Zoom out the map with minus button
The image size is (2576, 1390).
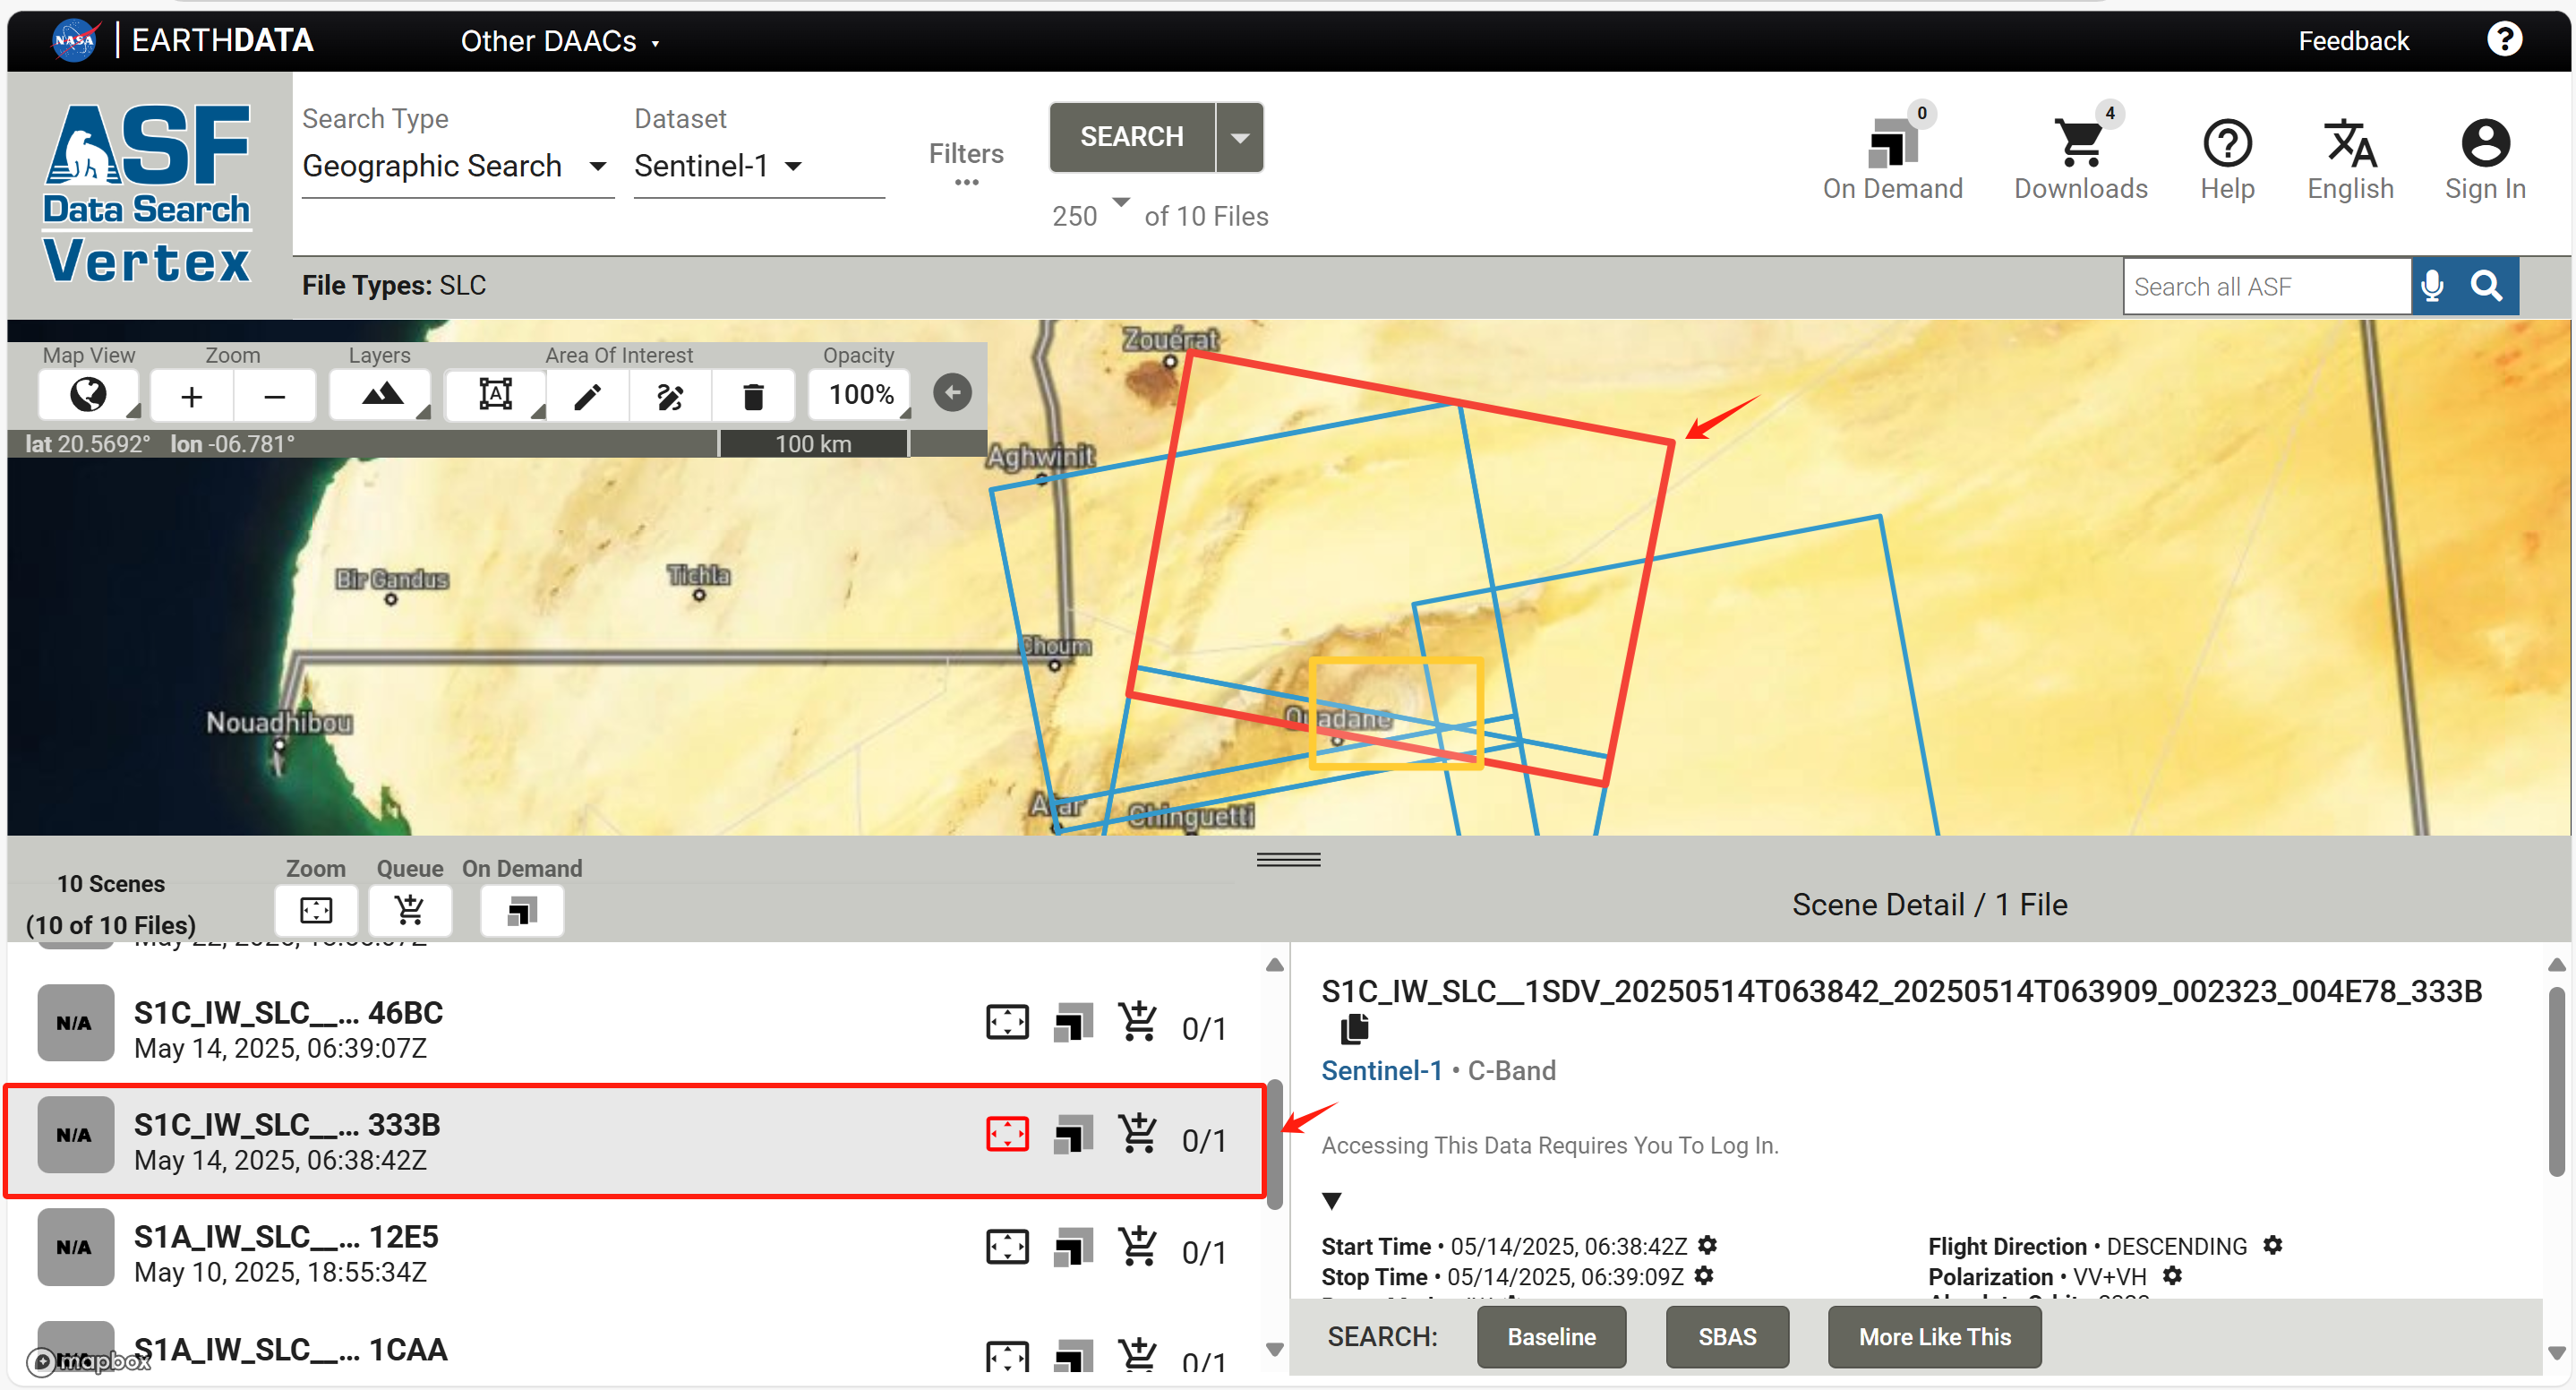pyautogui.click(x=275, y=396)
